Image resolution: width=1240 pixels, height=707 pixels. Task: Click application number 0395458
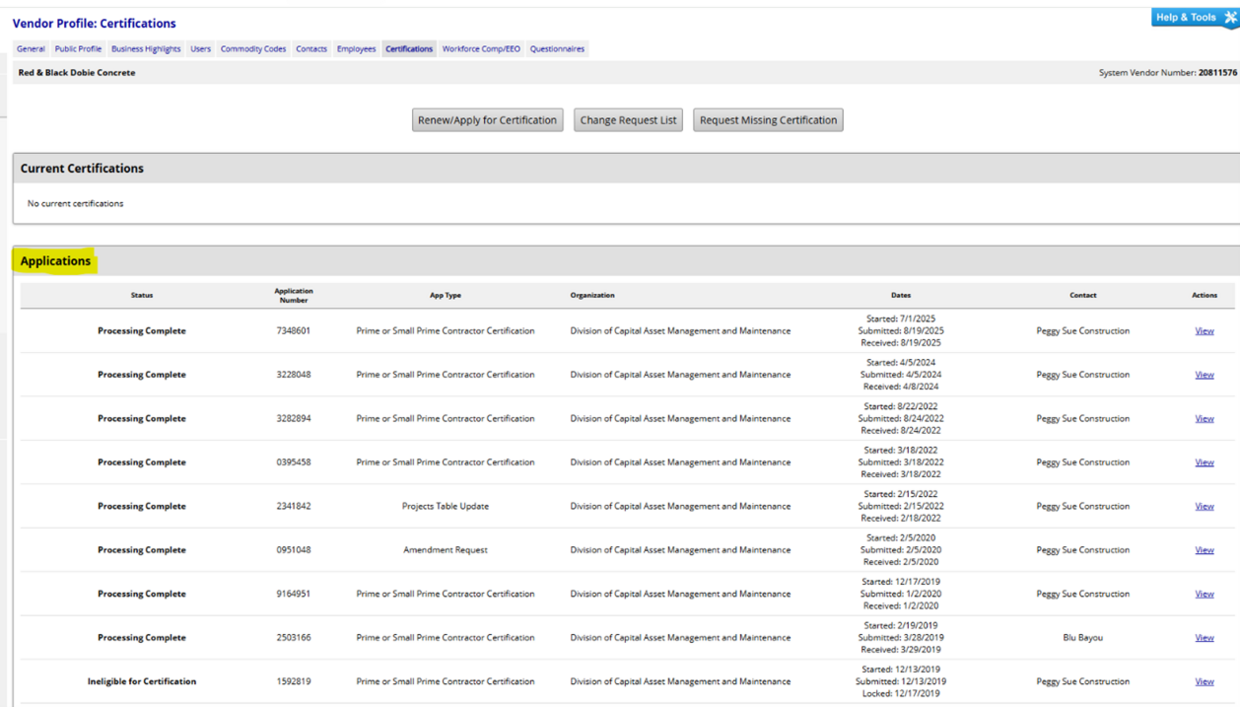coord(294,463)
